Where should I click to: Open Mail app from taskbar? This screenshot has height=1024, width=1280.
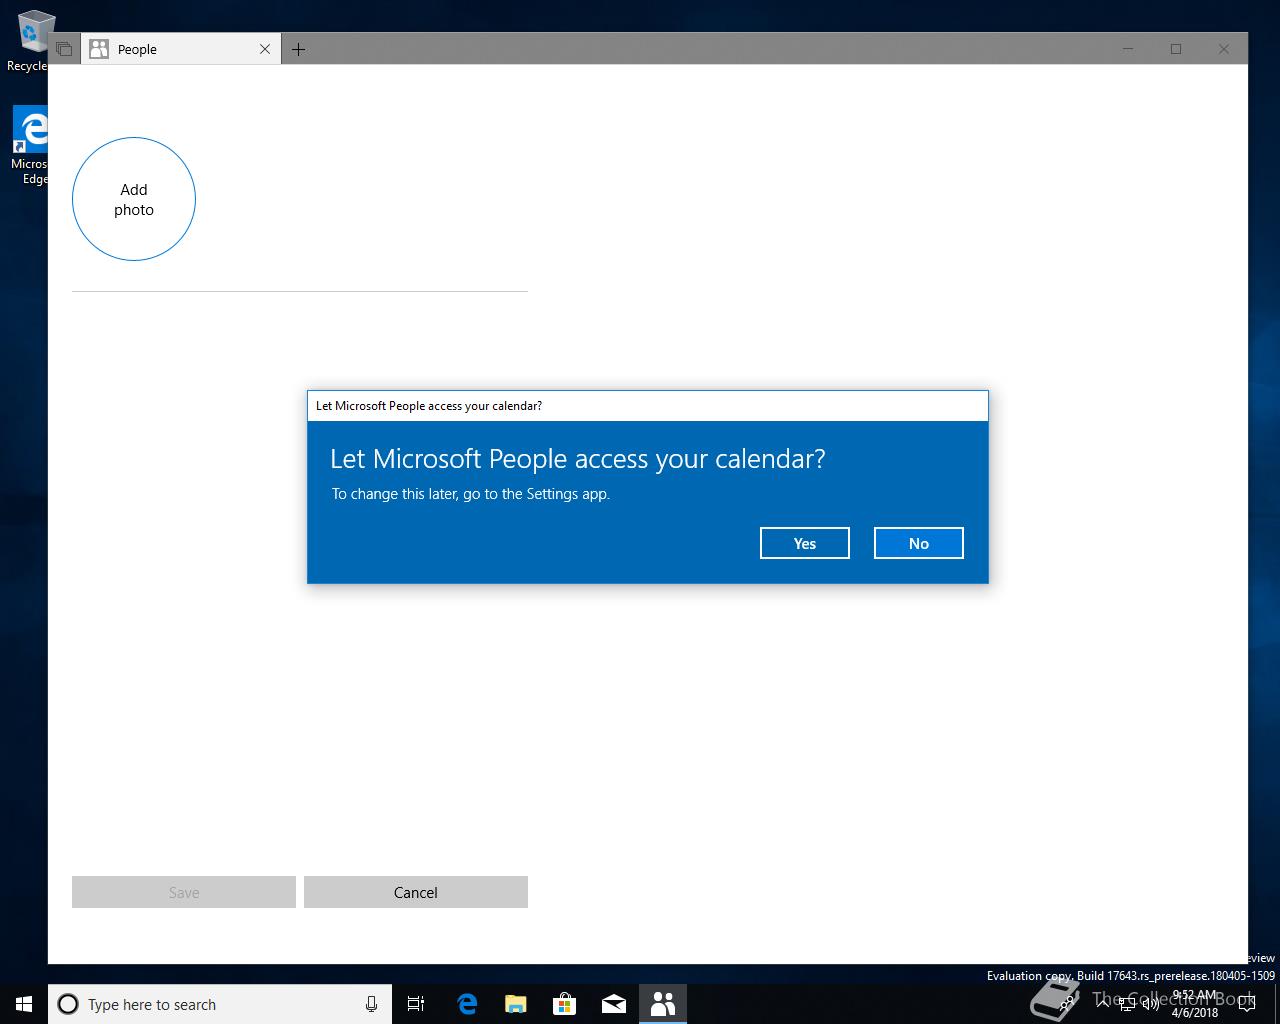coord(614,1004)
